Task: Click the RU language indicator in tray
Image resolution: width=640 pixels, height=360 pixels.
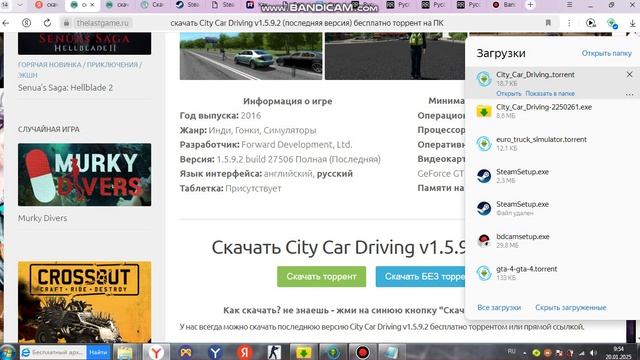Action: (511, 351)
